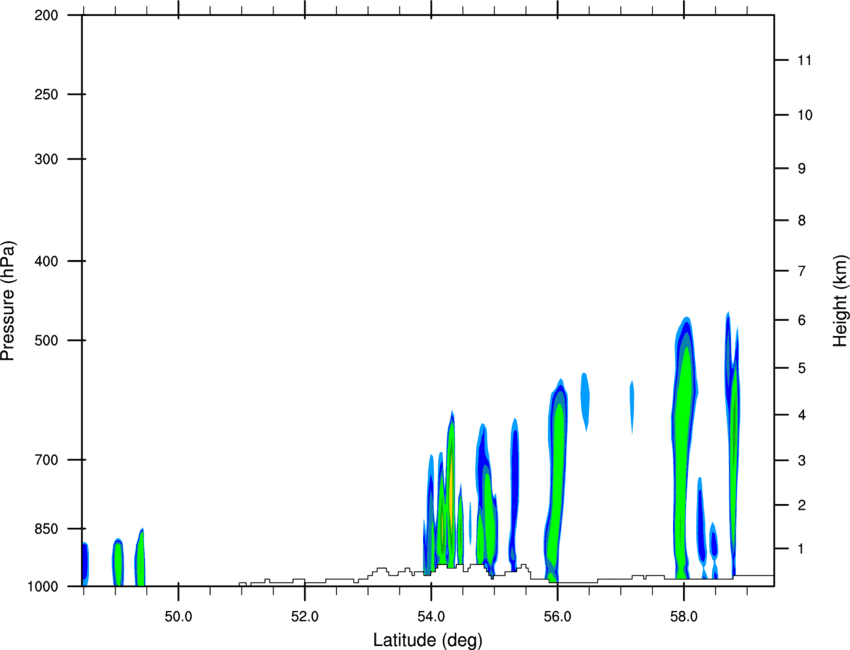Viewport: 850px width, 650px height.
Task: Pick the 4 km height label
Action: [802, 415]
